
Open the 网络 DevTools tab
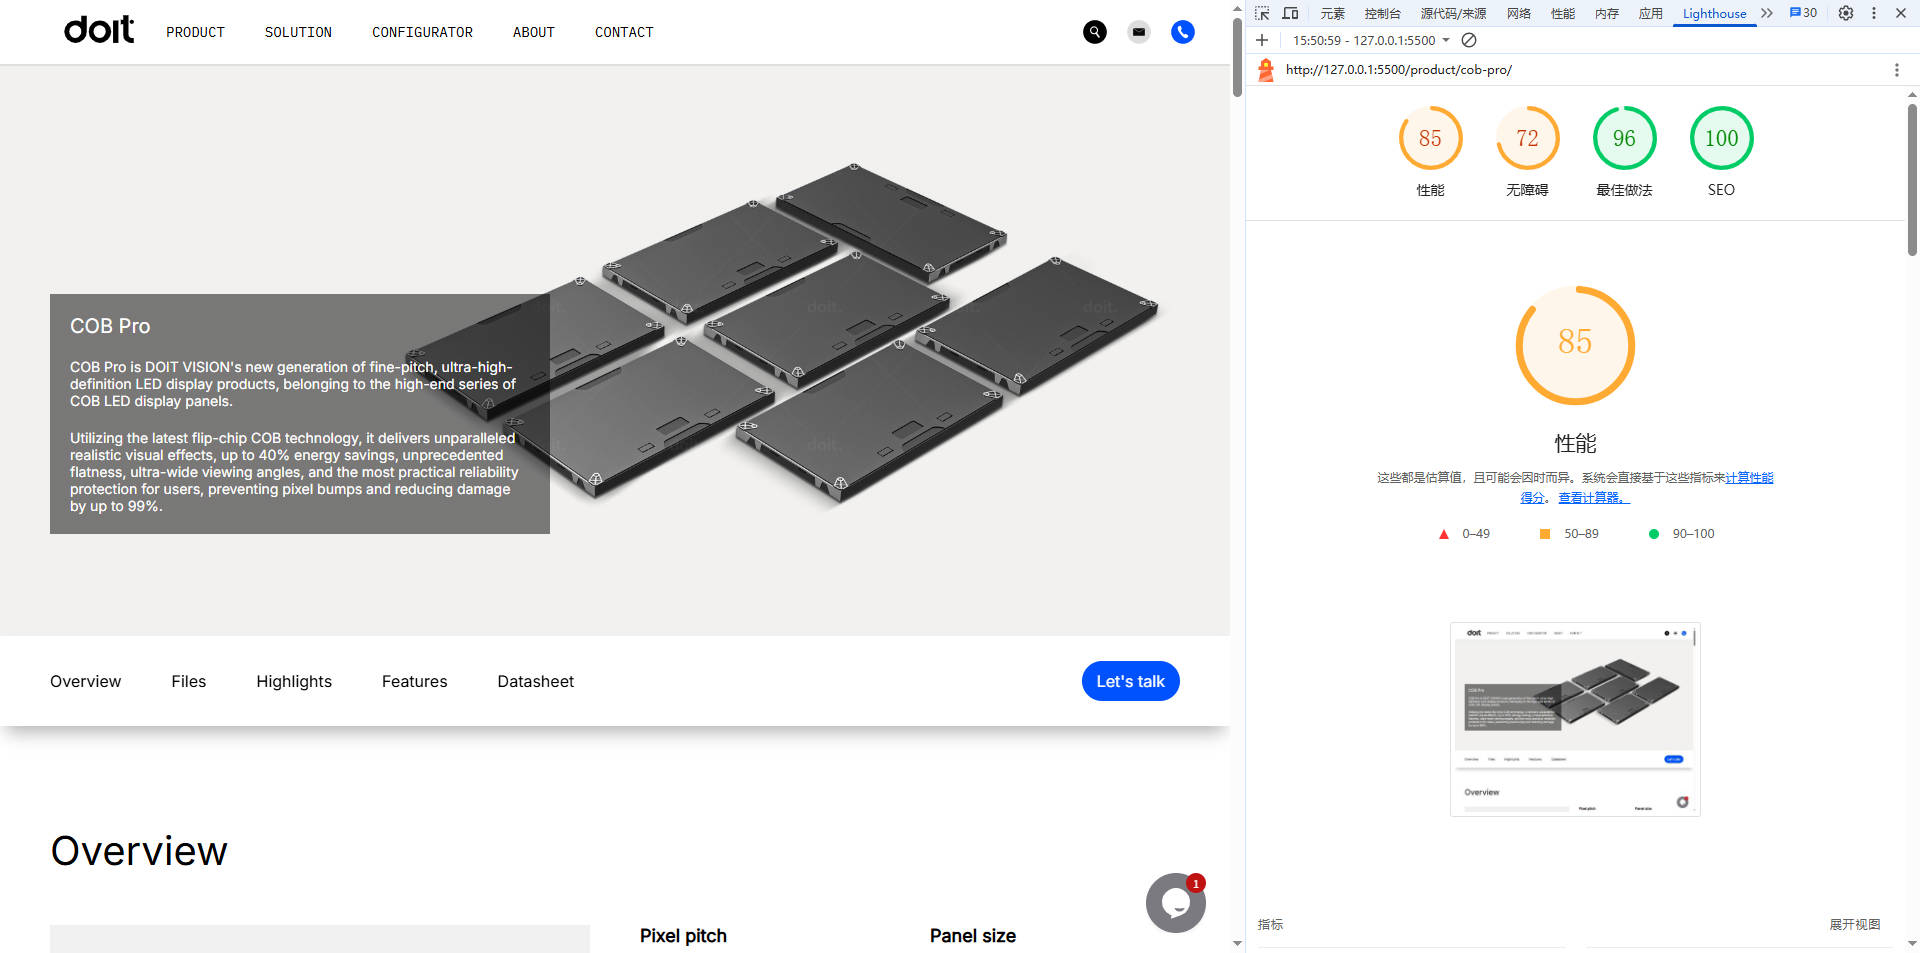pyautogui.click(x=1519, y=13)
